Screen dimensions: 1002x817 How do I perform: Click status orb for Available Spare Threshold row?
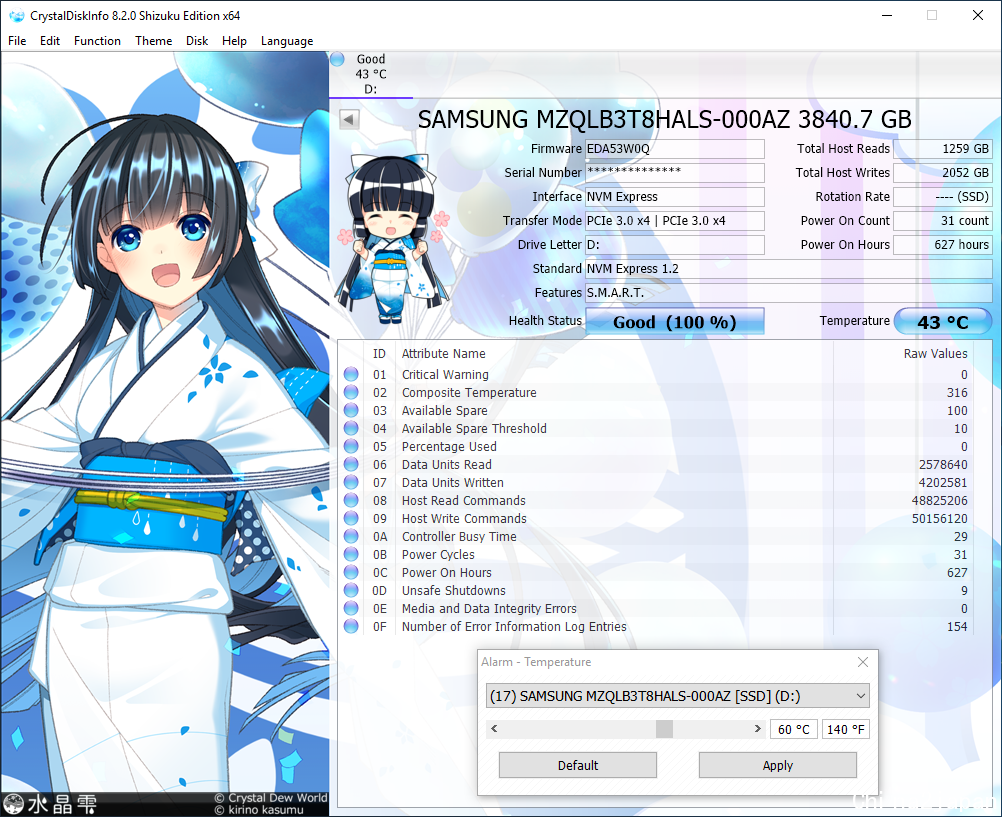tap(351, 428)
